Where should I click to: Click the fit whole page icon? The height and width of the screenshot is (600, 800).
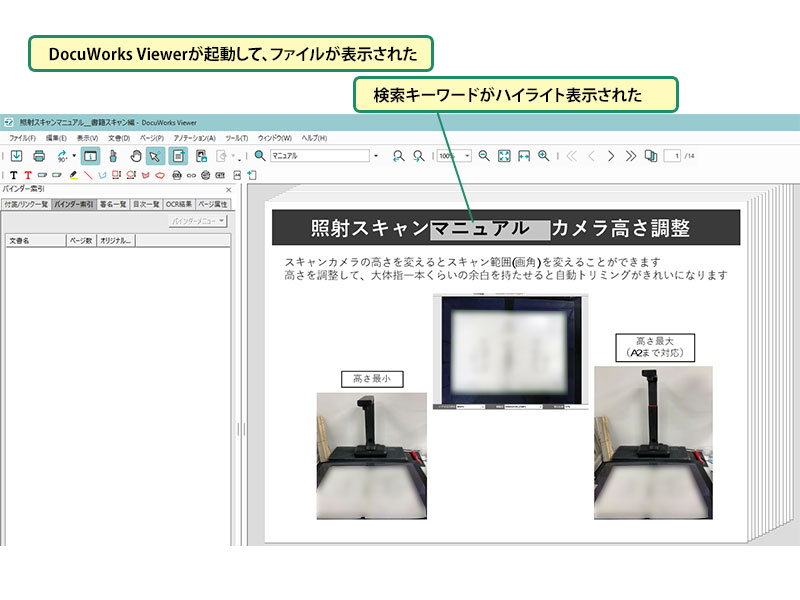point(504,156)
